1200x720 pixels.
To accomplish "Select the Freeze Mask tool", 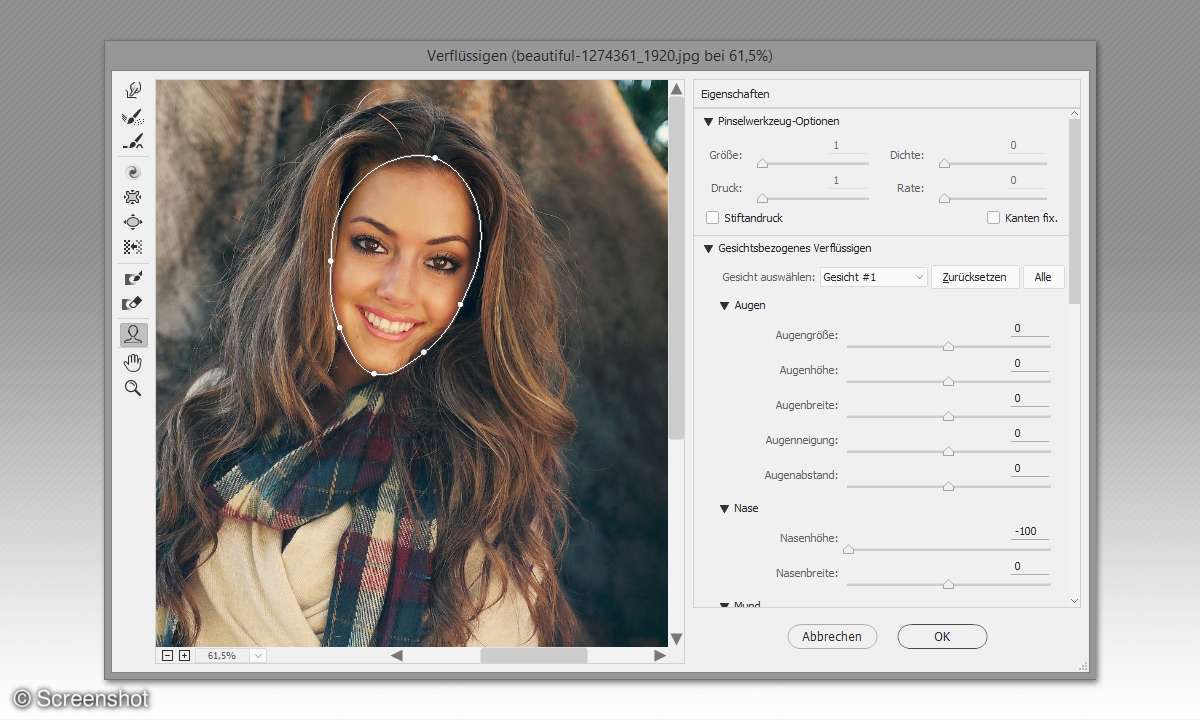I will [132, 278].
